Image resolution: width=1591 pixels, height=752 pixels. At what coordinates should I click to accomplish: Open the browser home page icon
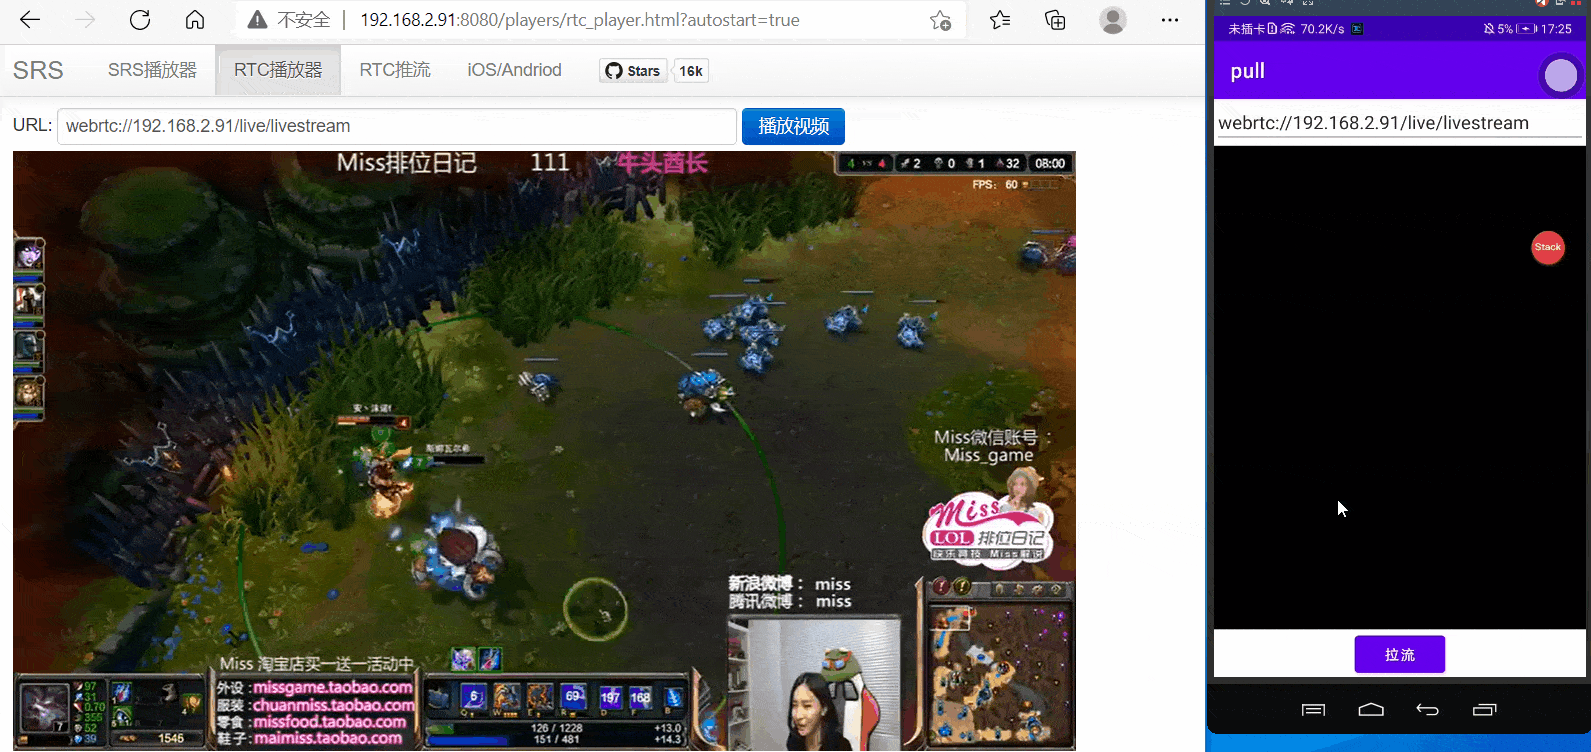point(195,20)
